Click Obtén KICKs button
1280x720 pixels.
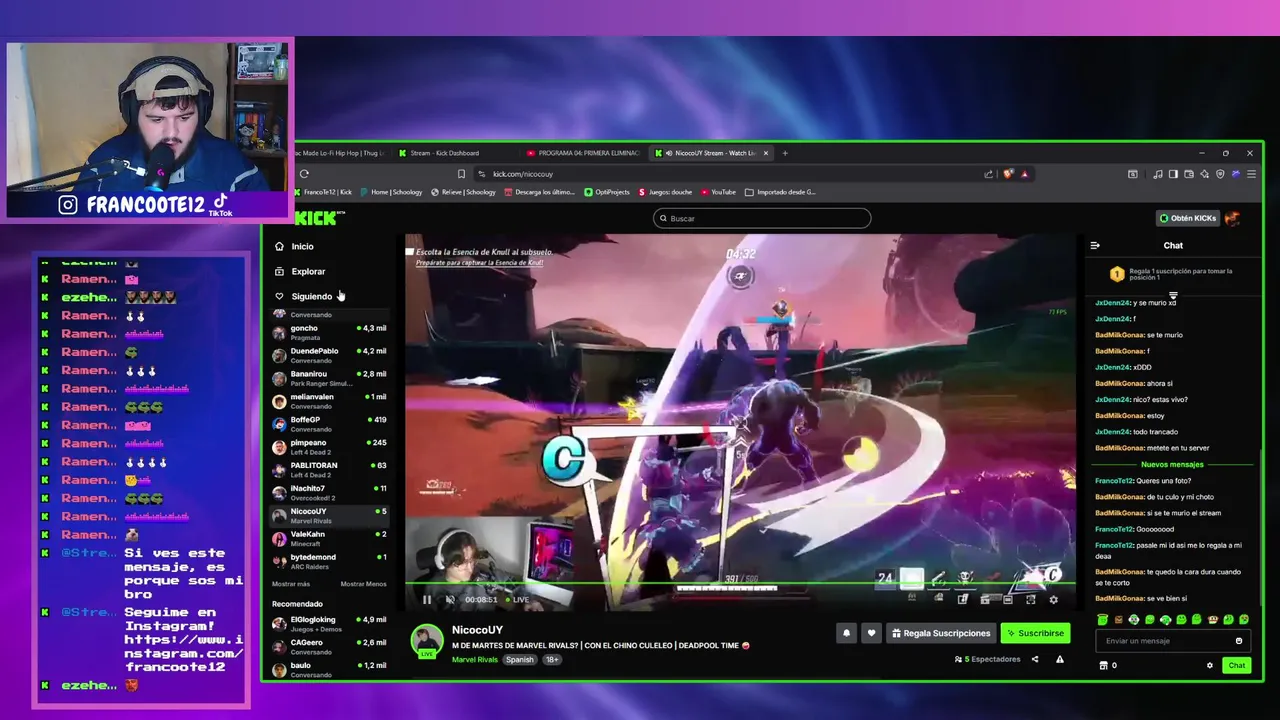pos(1187,218)
